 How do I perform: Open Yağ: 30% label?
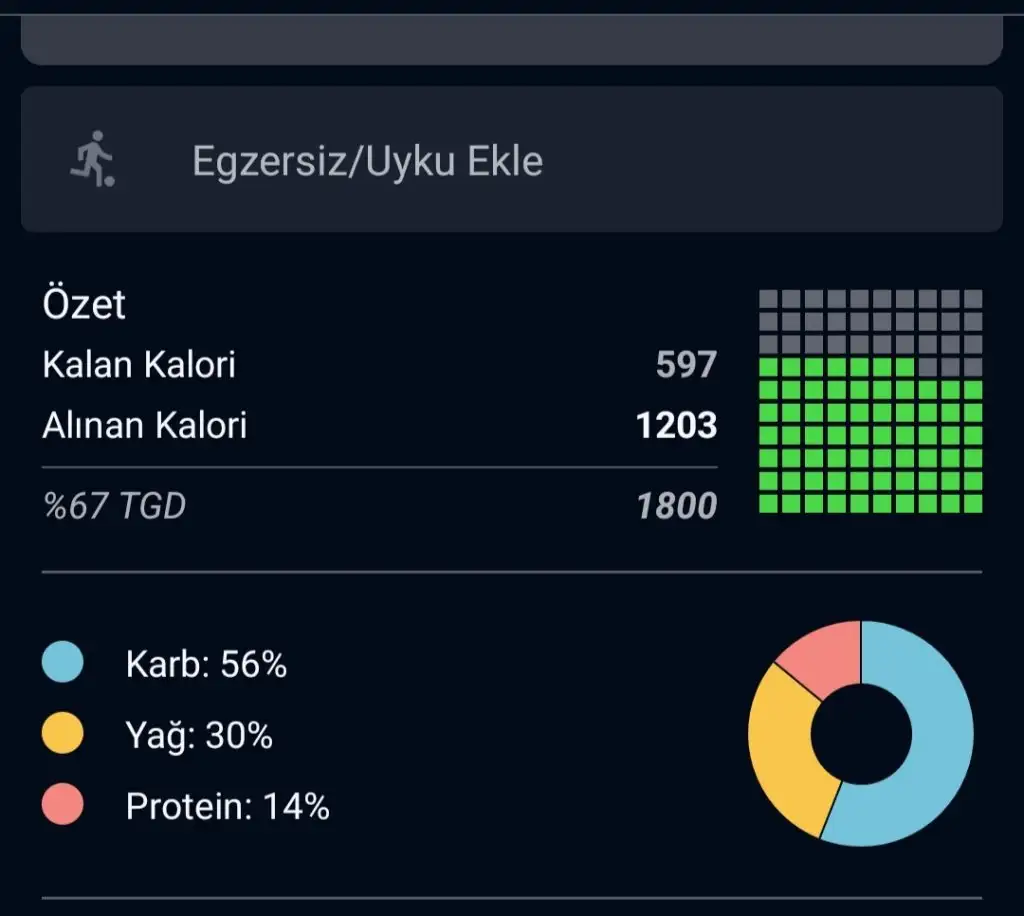coord(199,735)
